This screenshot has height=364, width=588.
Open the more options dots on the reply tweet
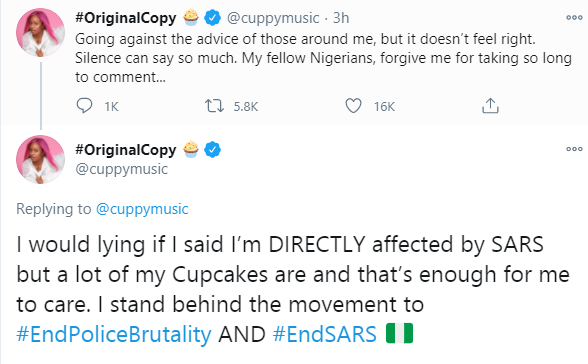tap(574, 149)
